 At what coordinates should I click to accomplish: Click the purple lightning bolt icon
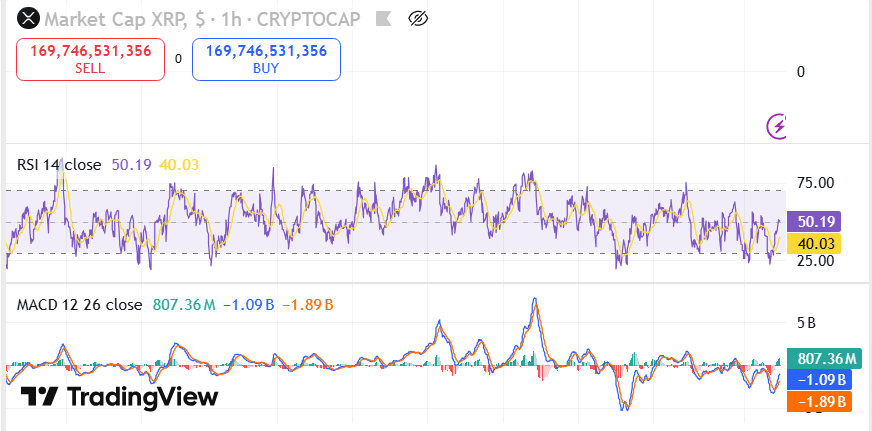pyautogui.click(x=776, y=126)
